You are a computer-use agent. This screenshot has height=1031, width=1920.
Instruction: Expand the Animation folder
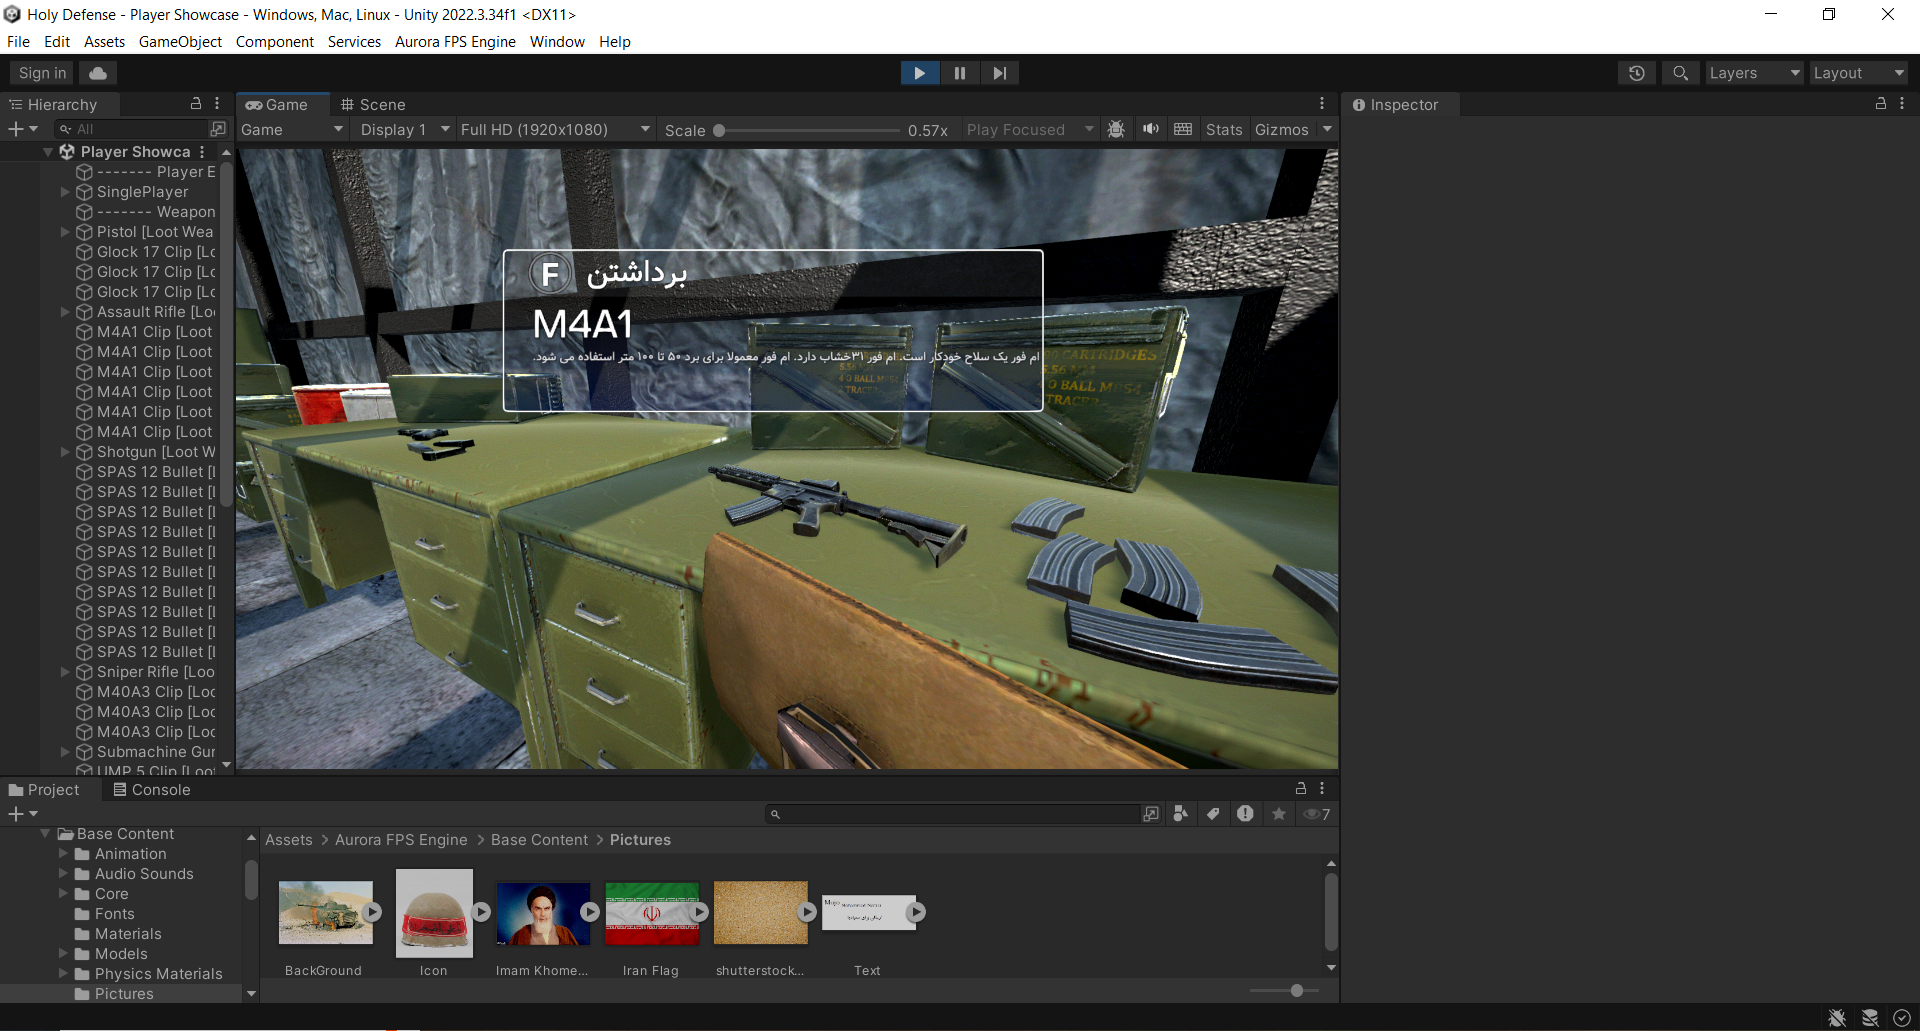(x=64, y=854)
